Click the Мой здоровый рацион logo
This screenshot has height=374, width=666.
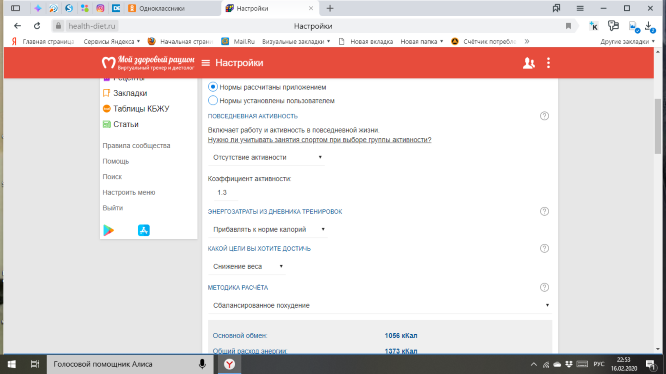[148, 62]
